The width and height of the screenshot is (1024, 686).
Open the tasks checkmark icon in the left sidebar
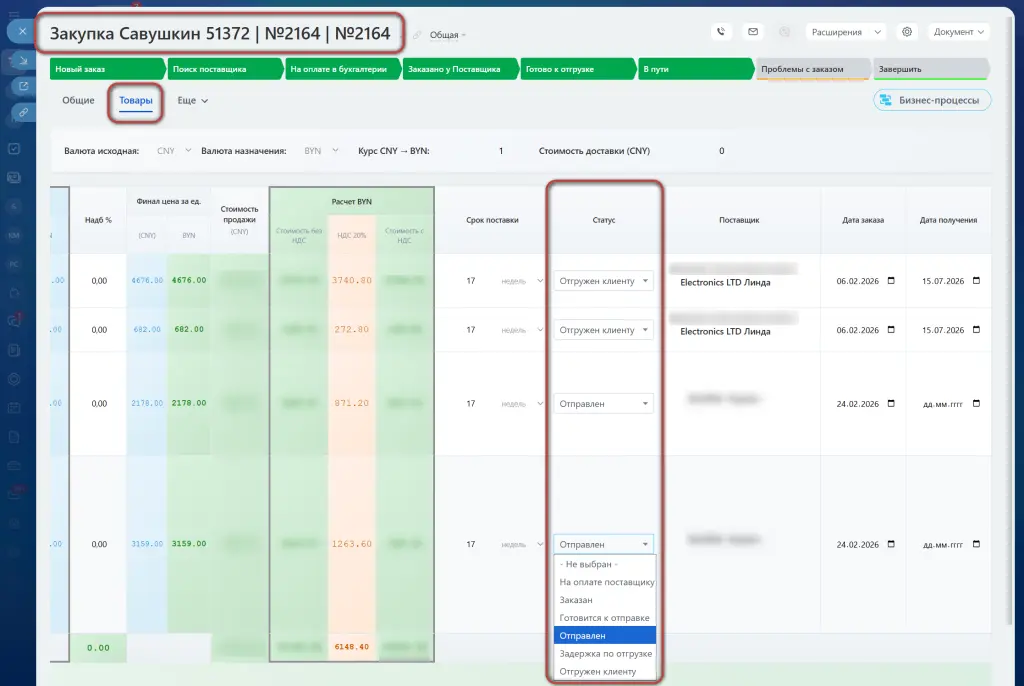point(14,148)
